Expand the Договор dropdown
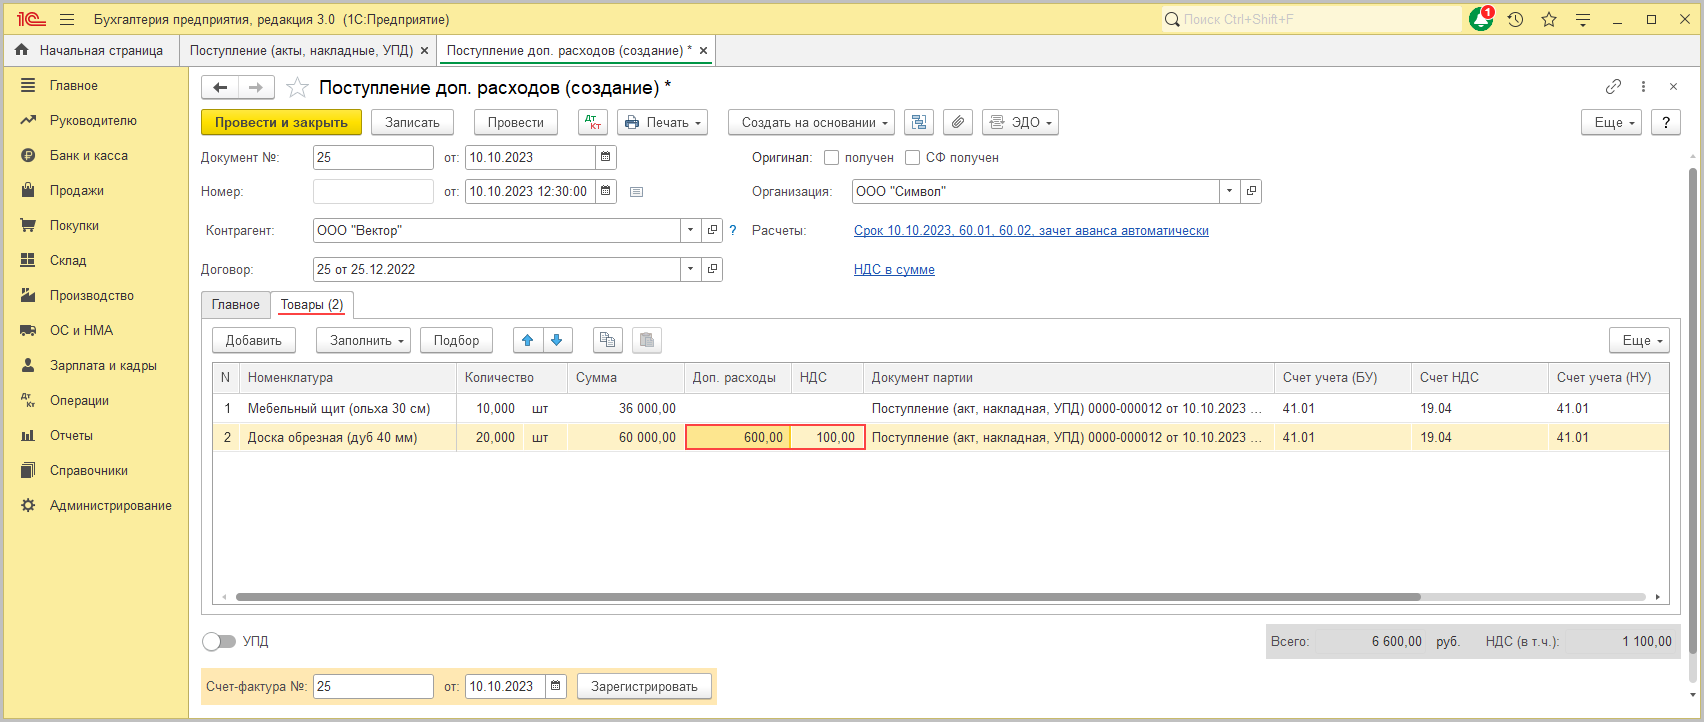1704x722 pixels. tap(691, 269)
